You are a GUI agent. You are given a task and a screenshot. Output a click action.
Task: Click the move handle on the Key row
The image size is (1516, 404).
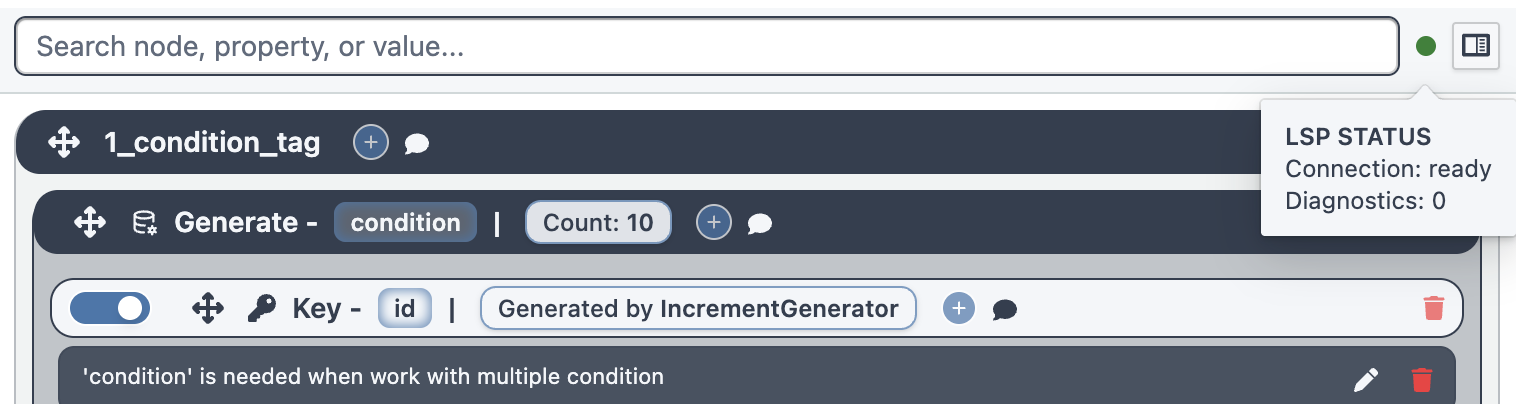click(207, 309)
